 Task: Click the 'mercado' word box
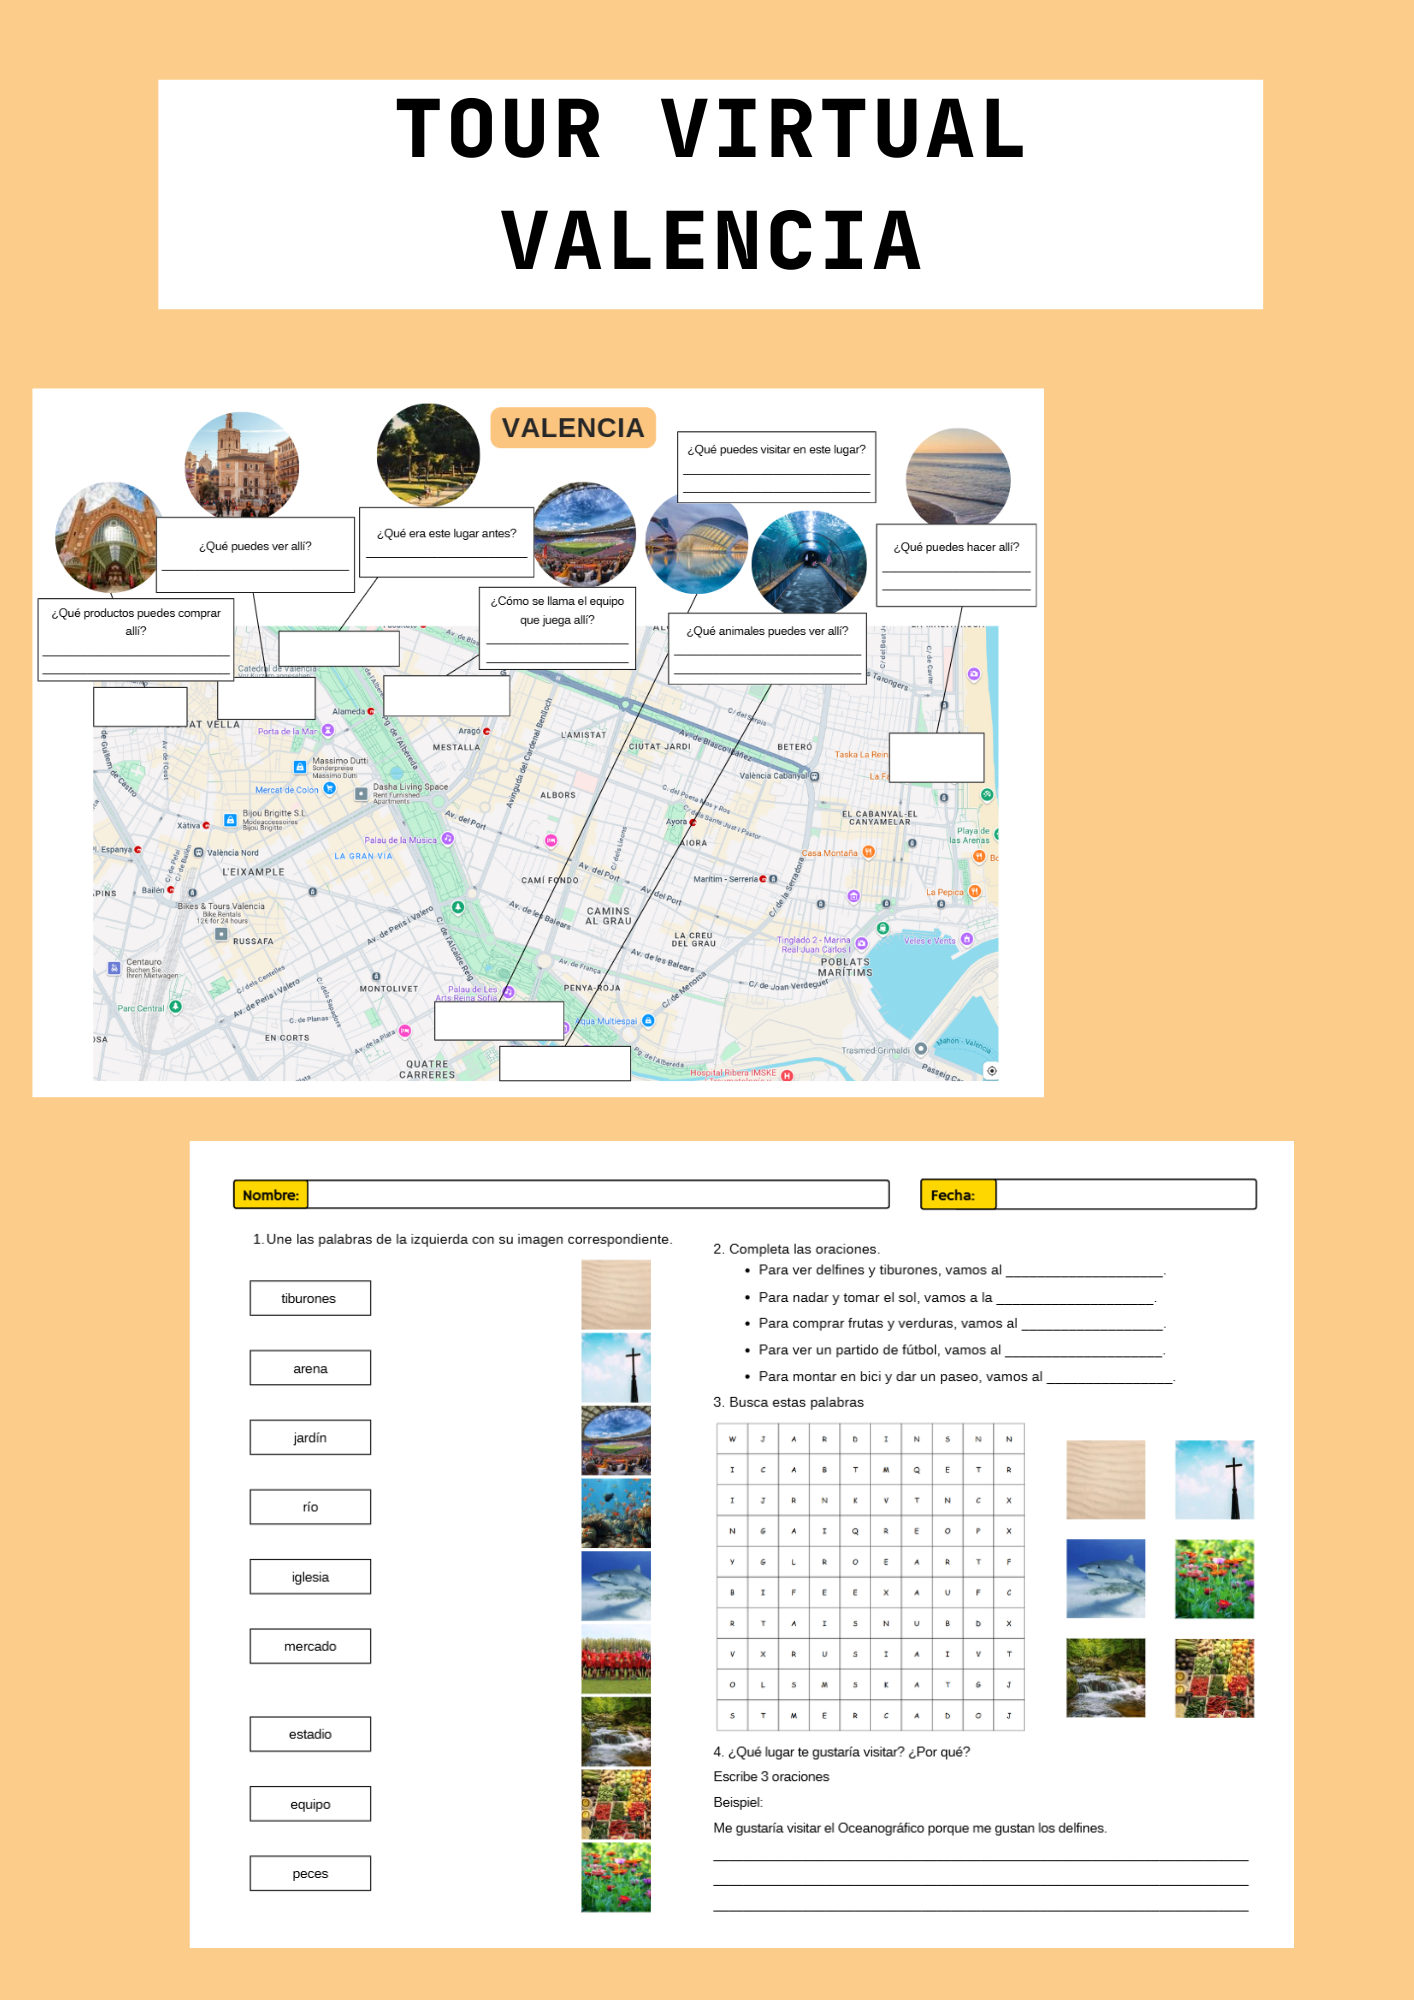click(x=310, y=1646)
